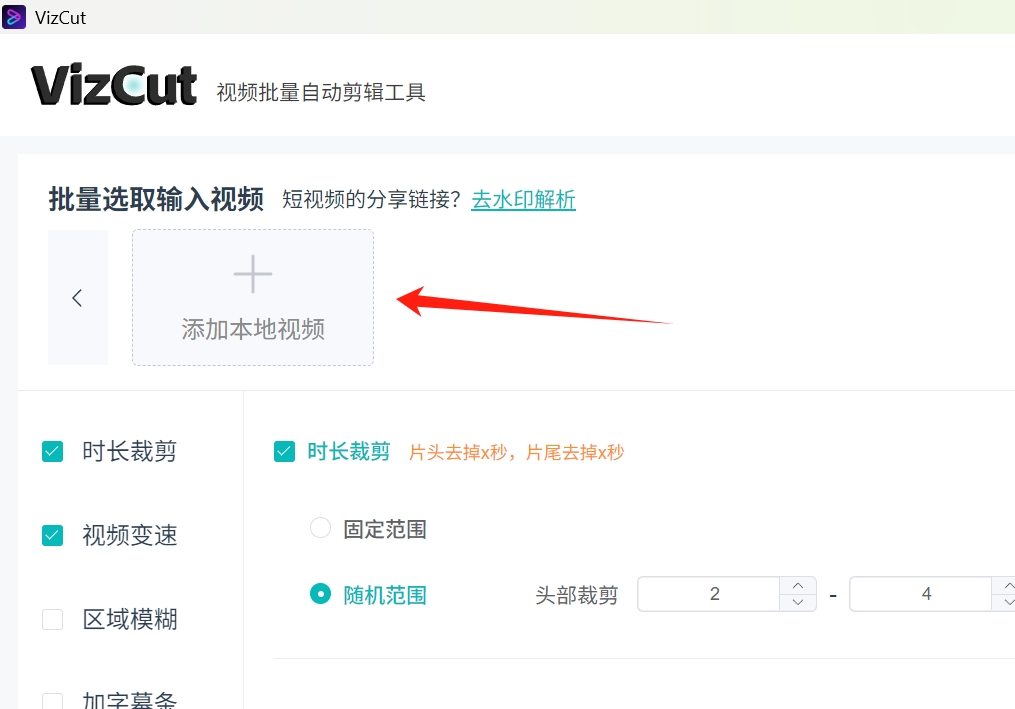Screen dimensions: 1015x709
Task: Click the VizCut logo at page top
Action: click(113, 85)
